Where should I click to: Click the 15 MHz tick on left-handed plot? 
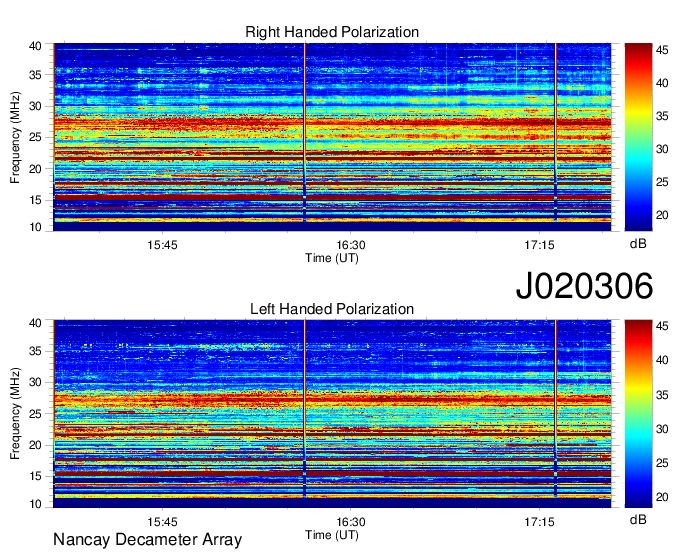36,476
